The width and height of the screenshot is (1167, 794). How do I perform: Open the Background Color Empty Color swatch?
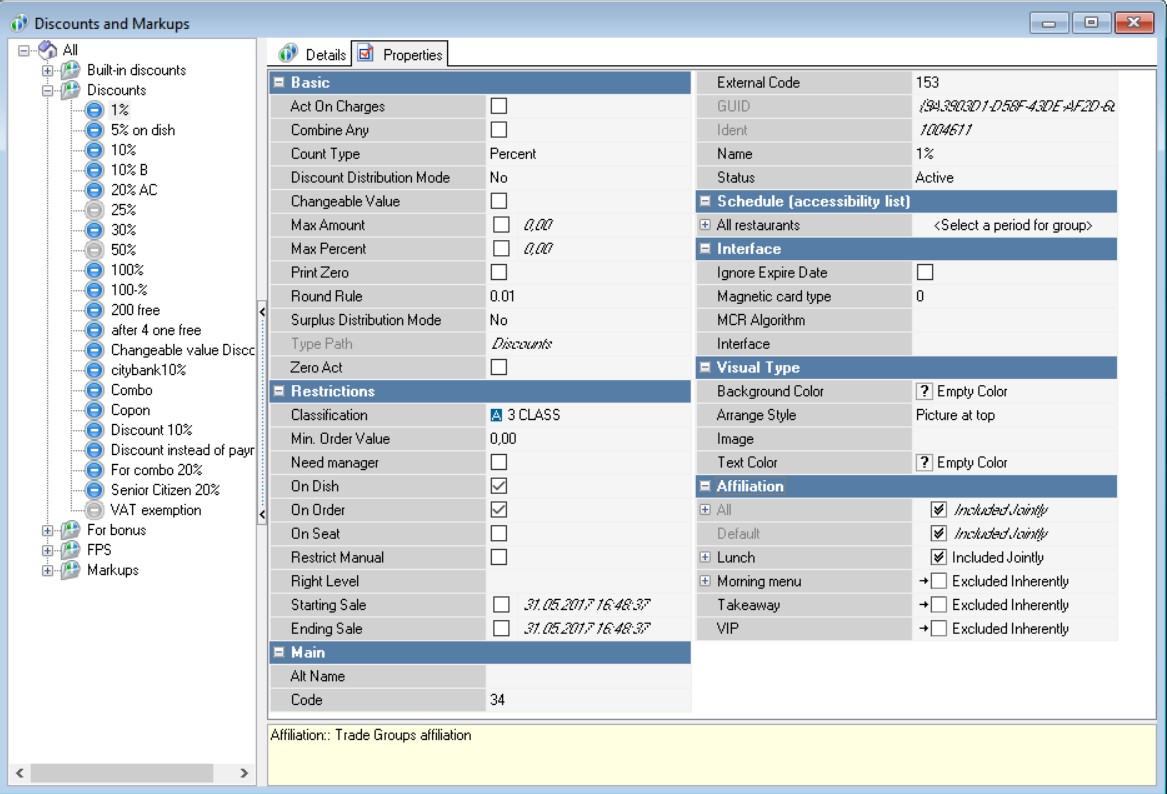pos(925,391)
